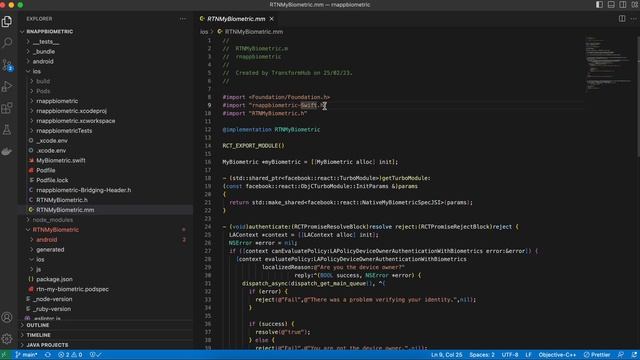Image resolution: width=640 pixels, height=360 pixels.
Task: Change line ending via LF
Action: [528, 355]
